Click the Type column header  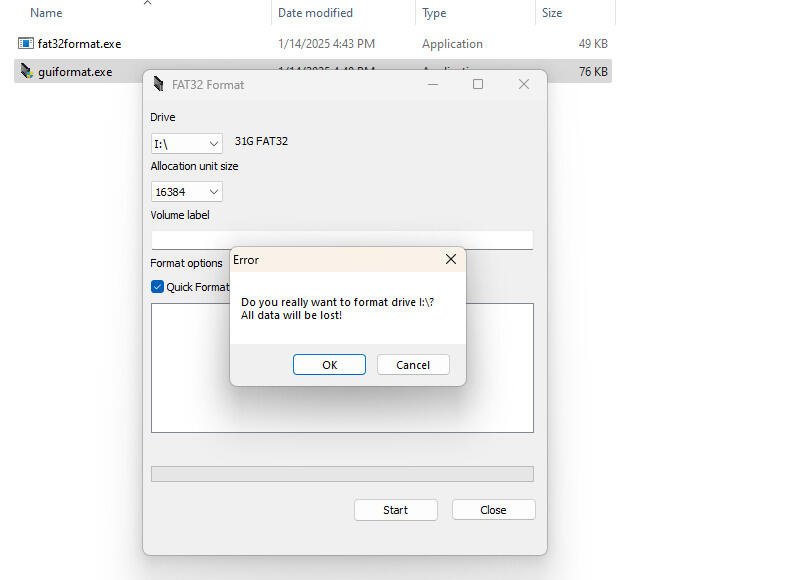(x=434, y=13)
